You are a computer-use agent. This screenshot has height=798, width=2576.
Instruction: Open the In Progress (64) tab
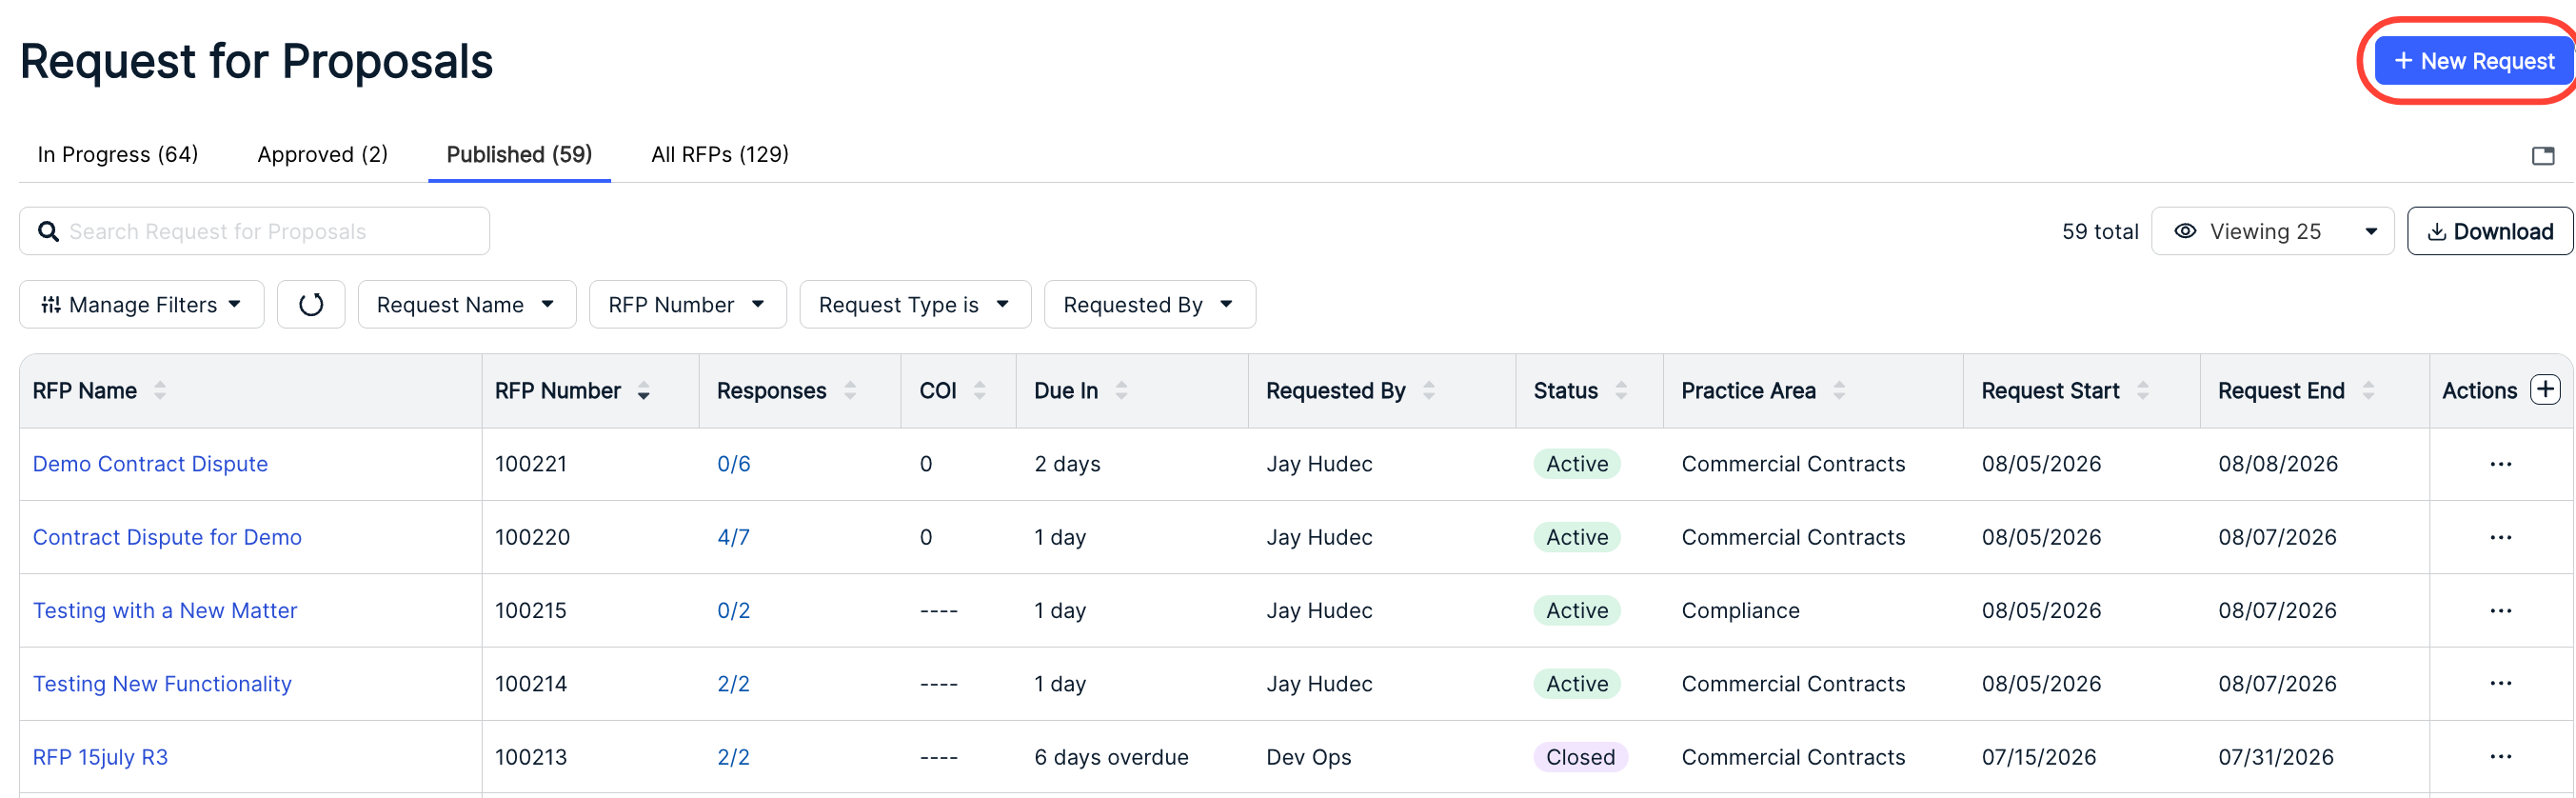pos(118,154)
